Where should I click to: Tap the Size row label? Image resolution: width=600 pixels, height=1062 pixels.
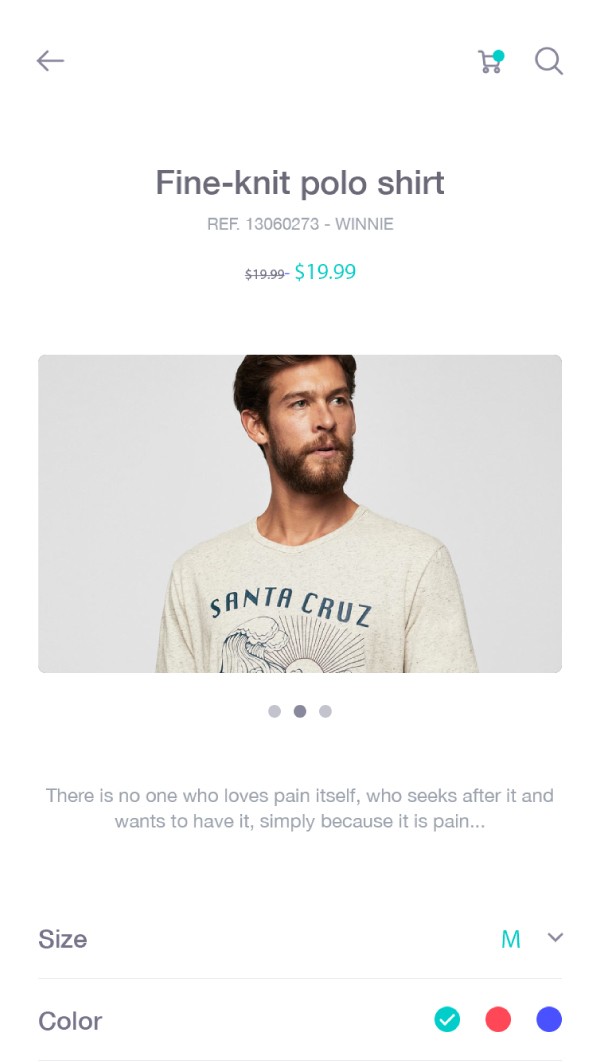coord(63,939)
